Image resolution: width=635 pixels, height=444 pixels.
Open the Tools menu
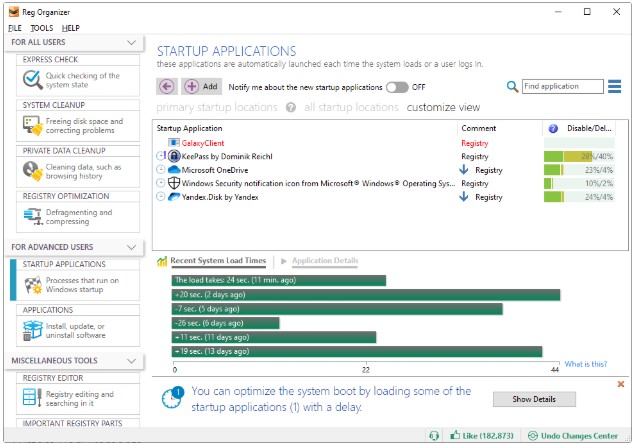(41, 28)
